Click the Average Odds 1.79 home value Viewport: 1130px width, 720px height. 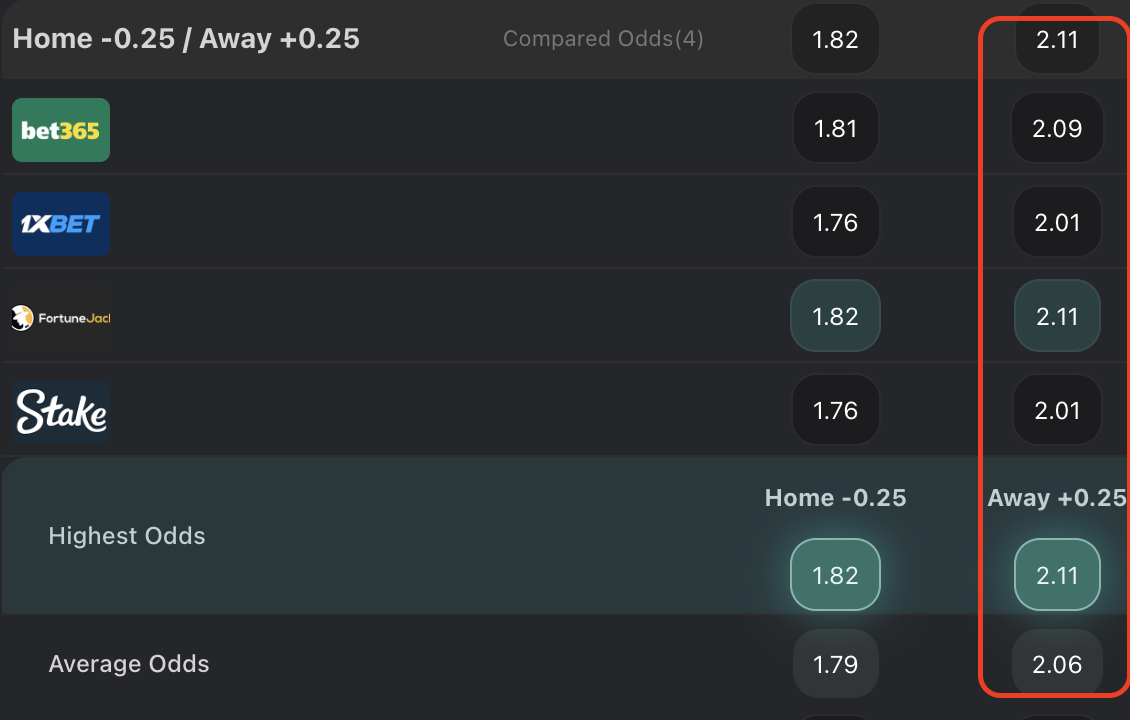pos(835,663)
